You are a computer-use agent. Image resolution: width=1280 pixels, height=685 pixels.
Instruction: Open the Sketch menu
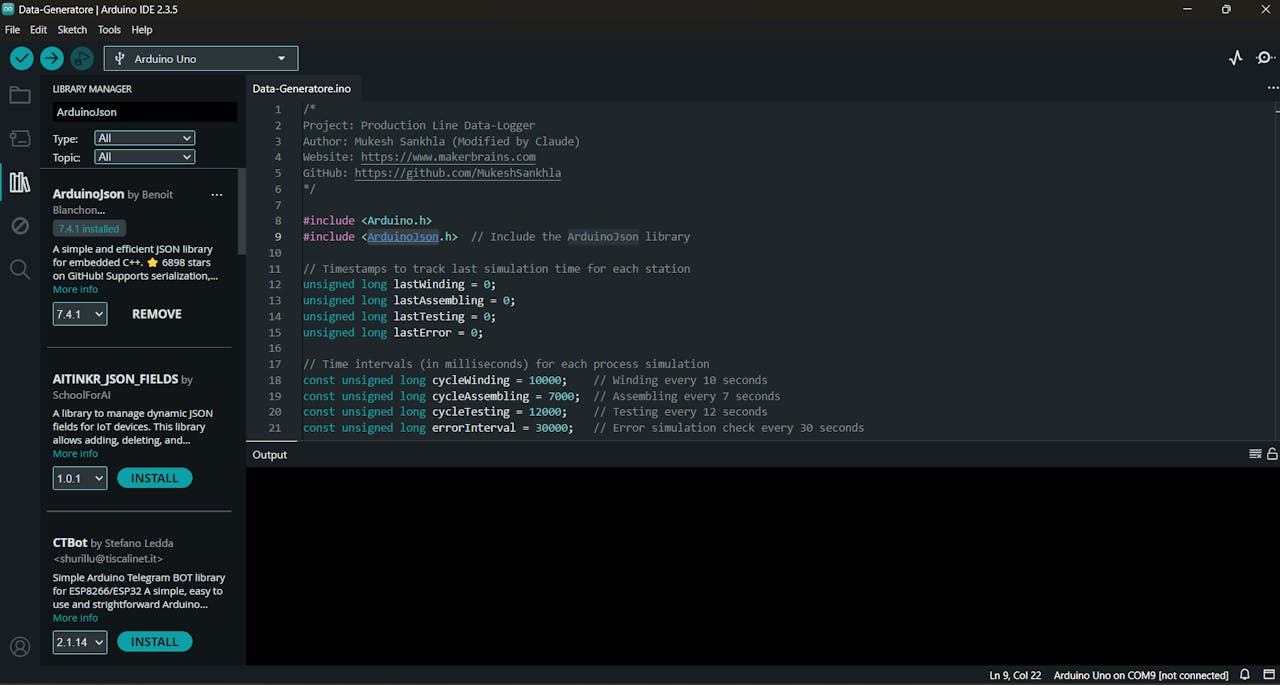pyautogui.click(x=72, y=30)
